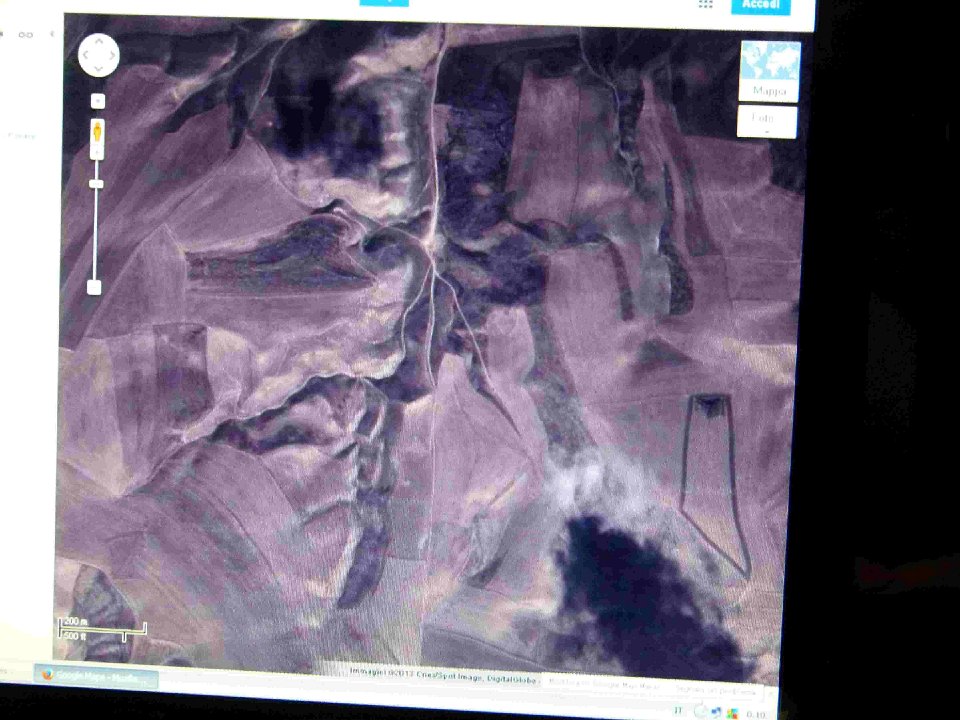The width and height of the screenshot is (960, 720).
Task: Open the Google apps grid
Action: tap(706, 4)
